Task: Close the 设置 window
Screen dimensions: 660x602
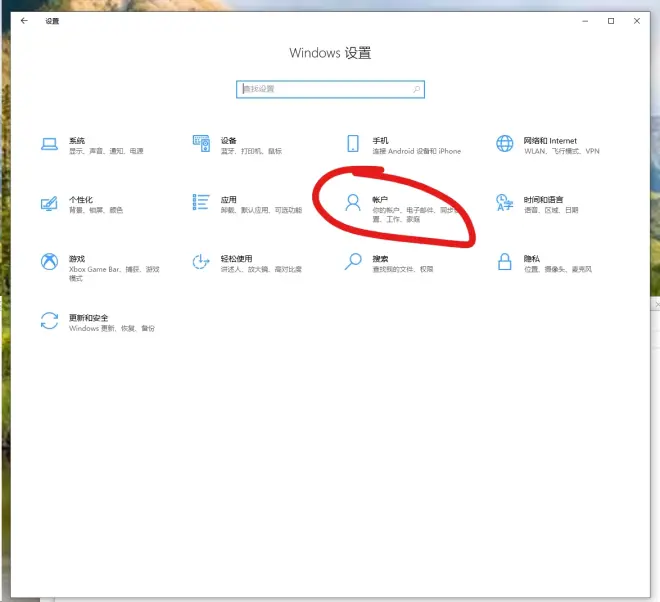Action: (x=637, y=21)
